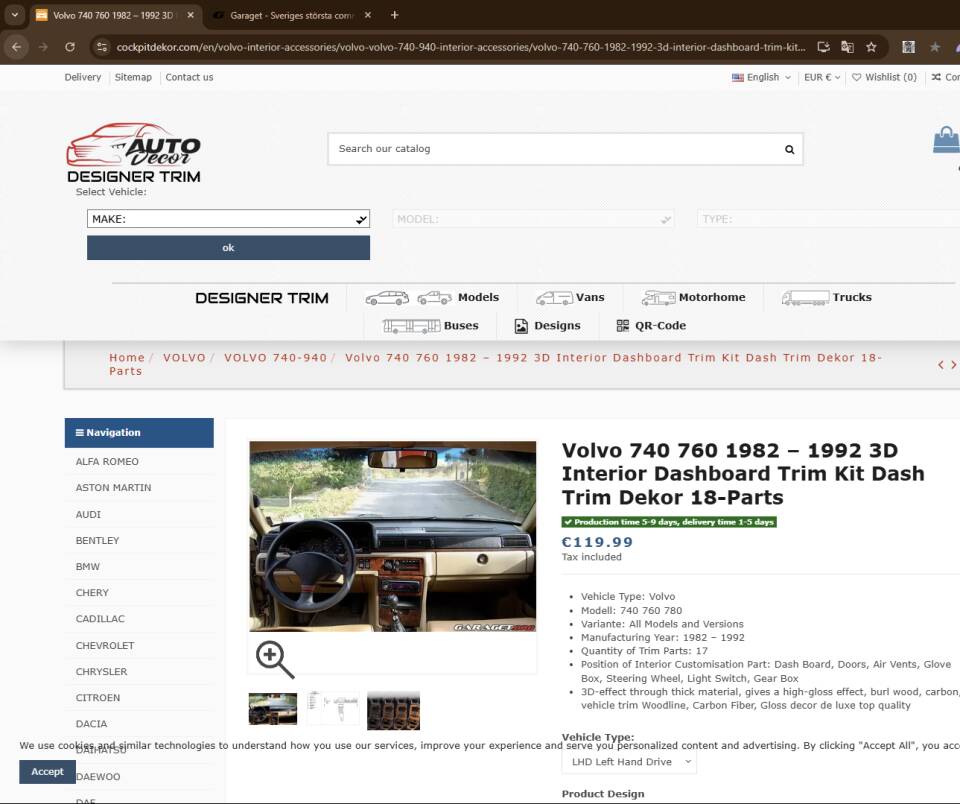Bookmark this page with the star icon
Image resolution: width=960 pixels, height=804 pixels.
[x=871, y=47]
